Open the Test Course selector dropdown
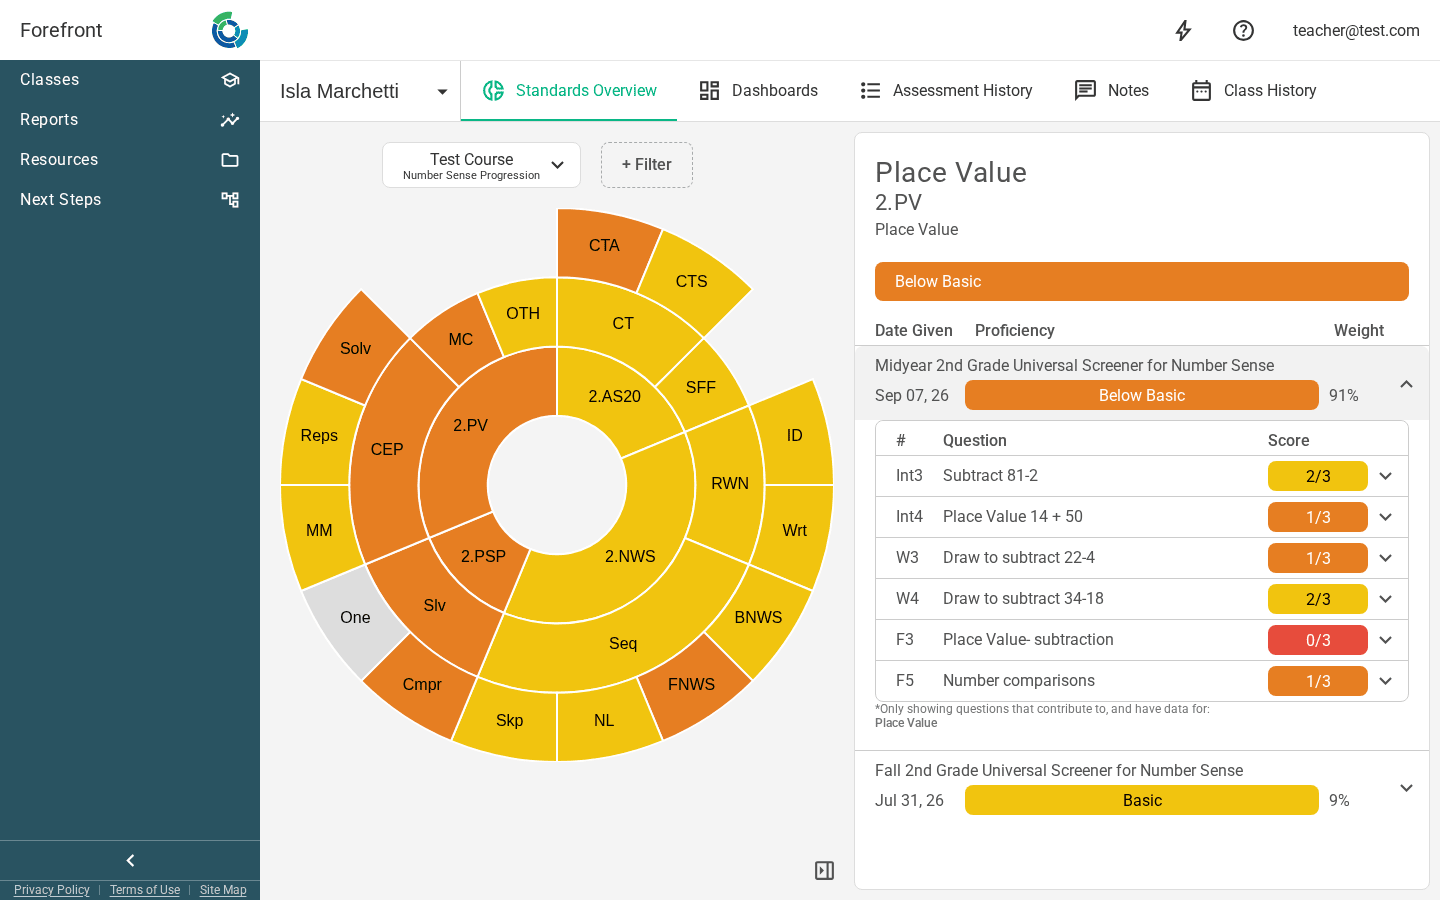This screenshot has width=1440, height=900. coord(481,165)
